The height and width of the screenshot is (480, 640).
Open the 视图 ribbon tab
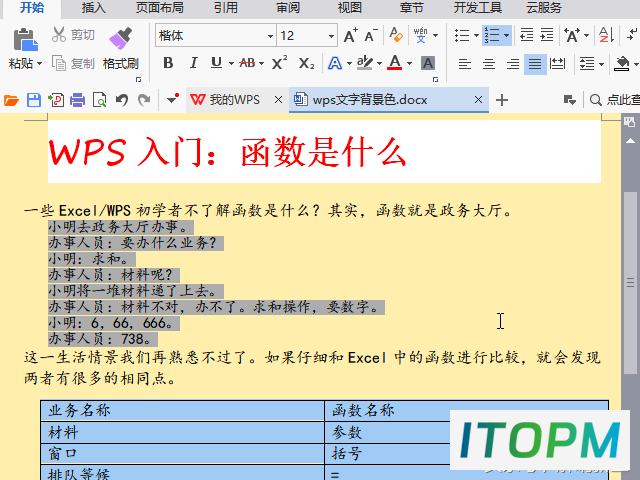pyautogui.click(x=350, y=7)
